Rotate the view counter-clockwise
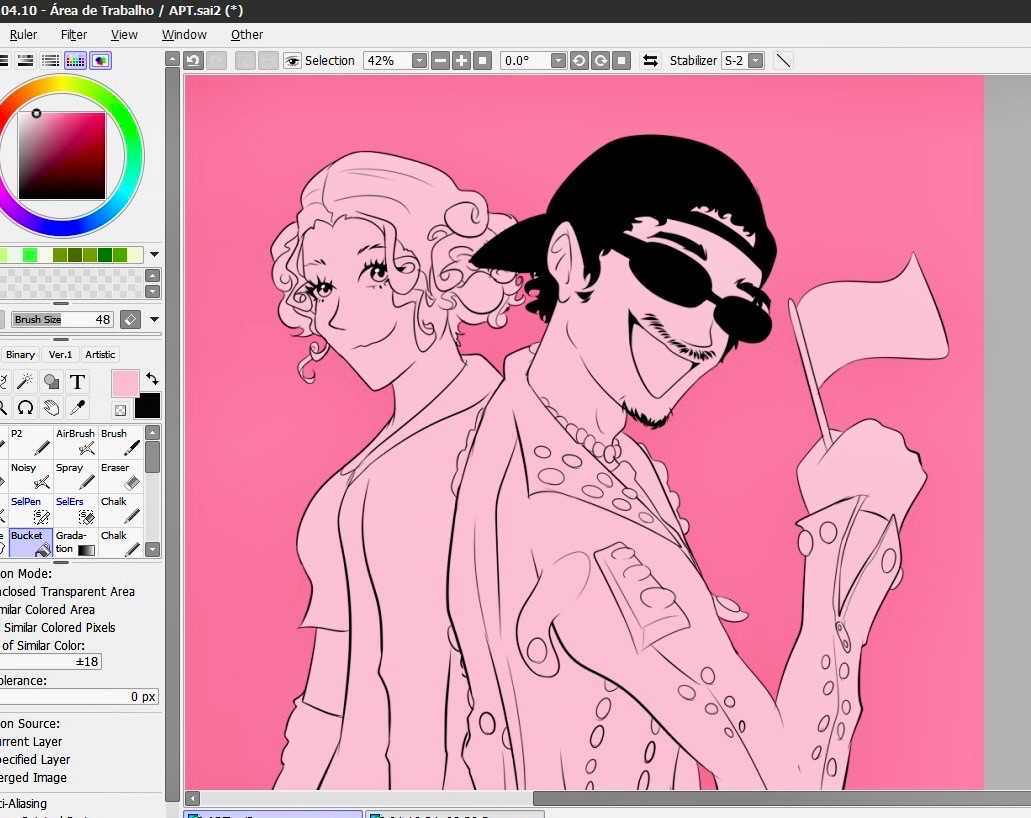 [x=579, y=60]
